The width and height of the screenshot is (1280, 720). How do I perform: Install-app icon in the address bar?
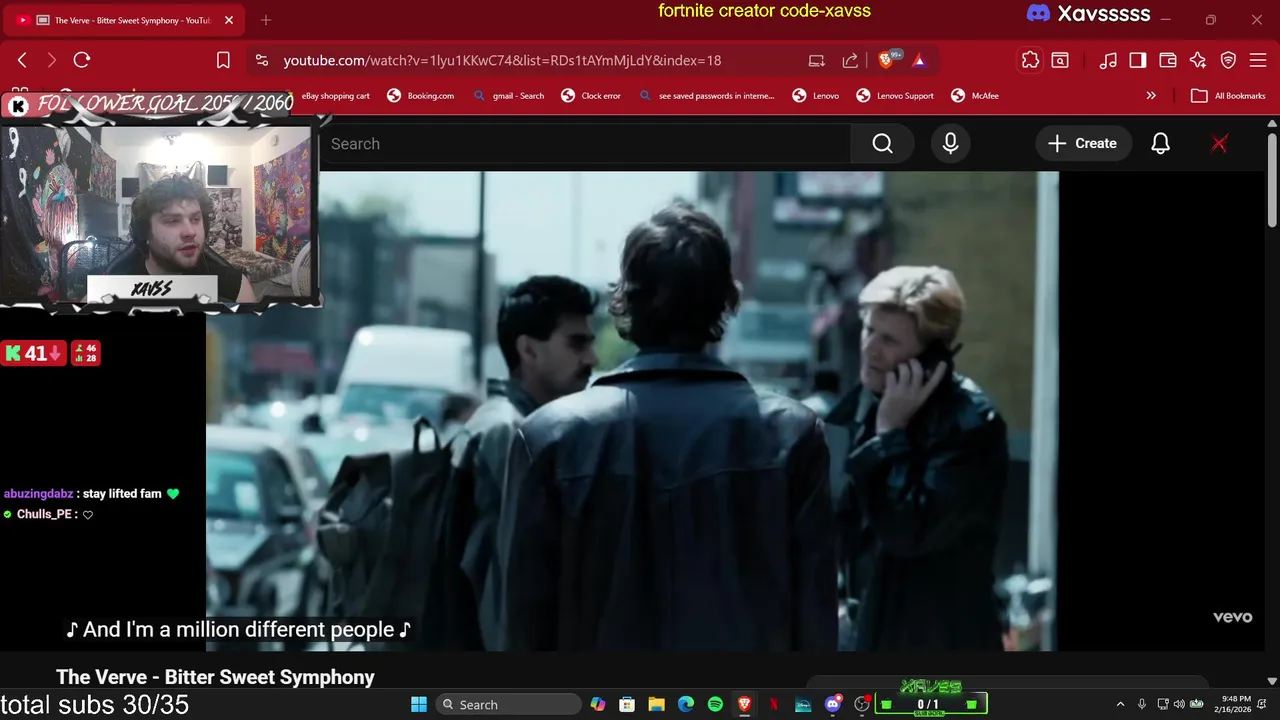[x=817, y=60]
